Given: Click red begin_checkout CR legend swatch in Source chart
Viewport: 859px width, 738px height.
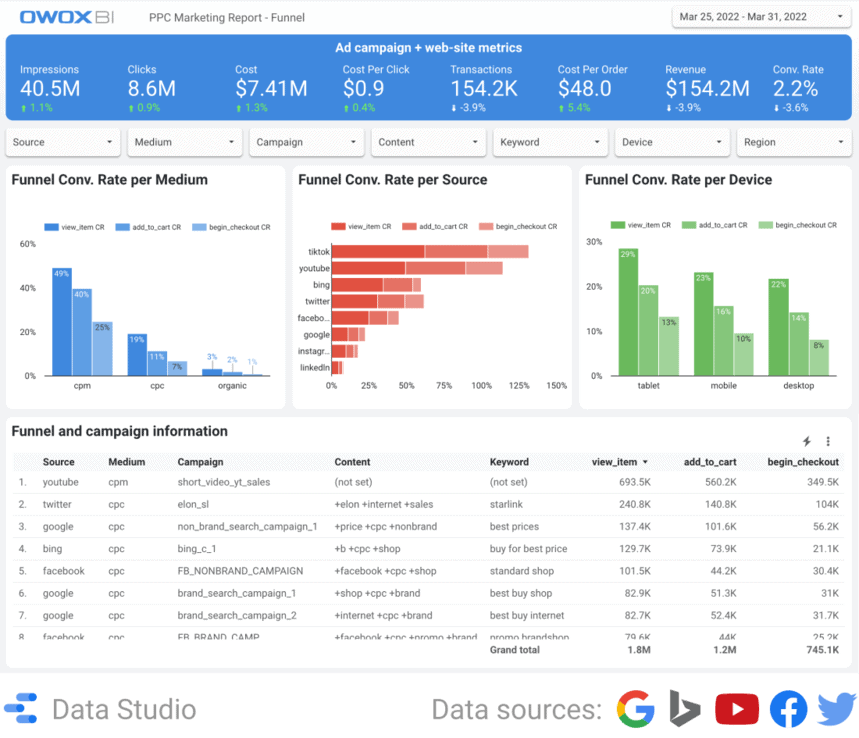Looking at the screenshot, I should [x=486, y=226].
